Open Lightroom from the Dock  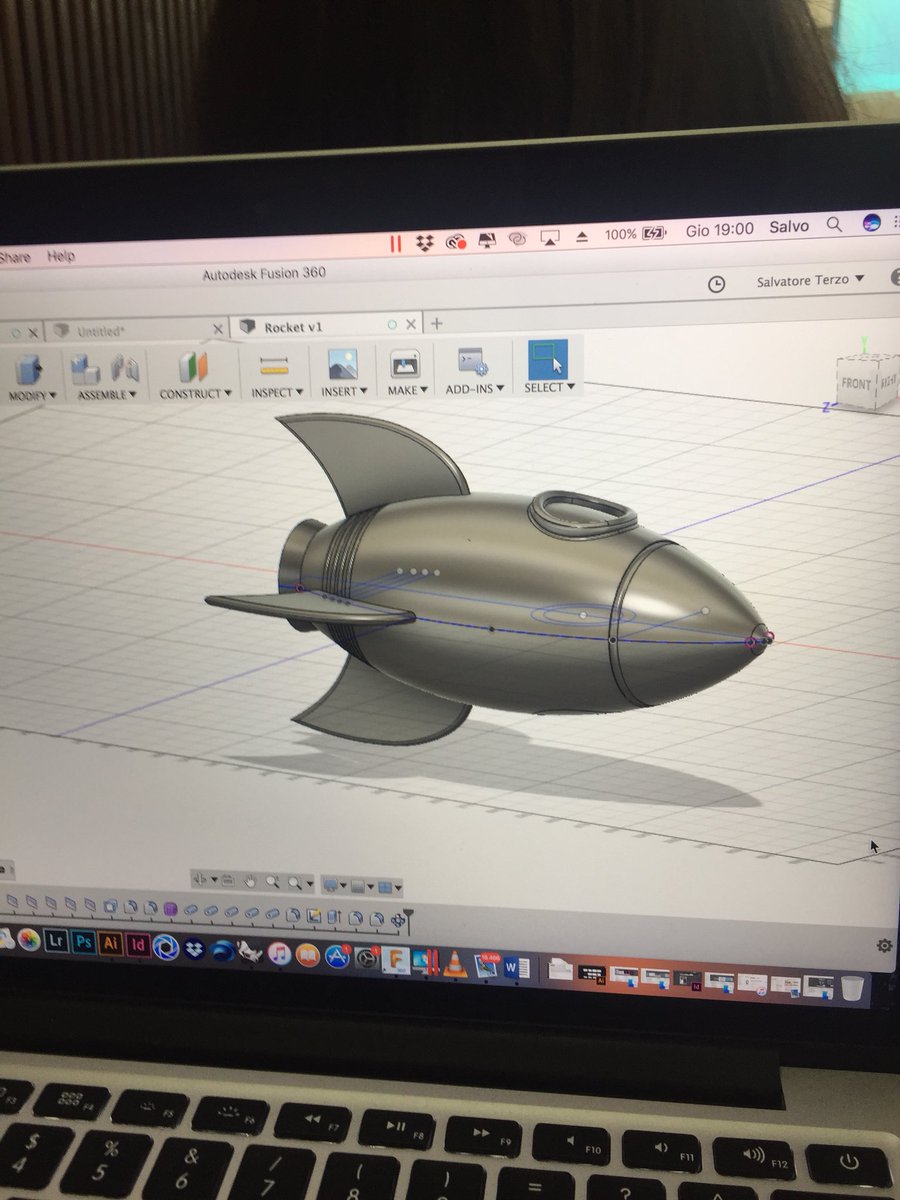point(55,941)
